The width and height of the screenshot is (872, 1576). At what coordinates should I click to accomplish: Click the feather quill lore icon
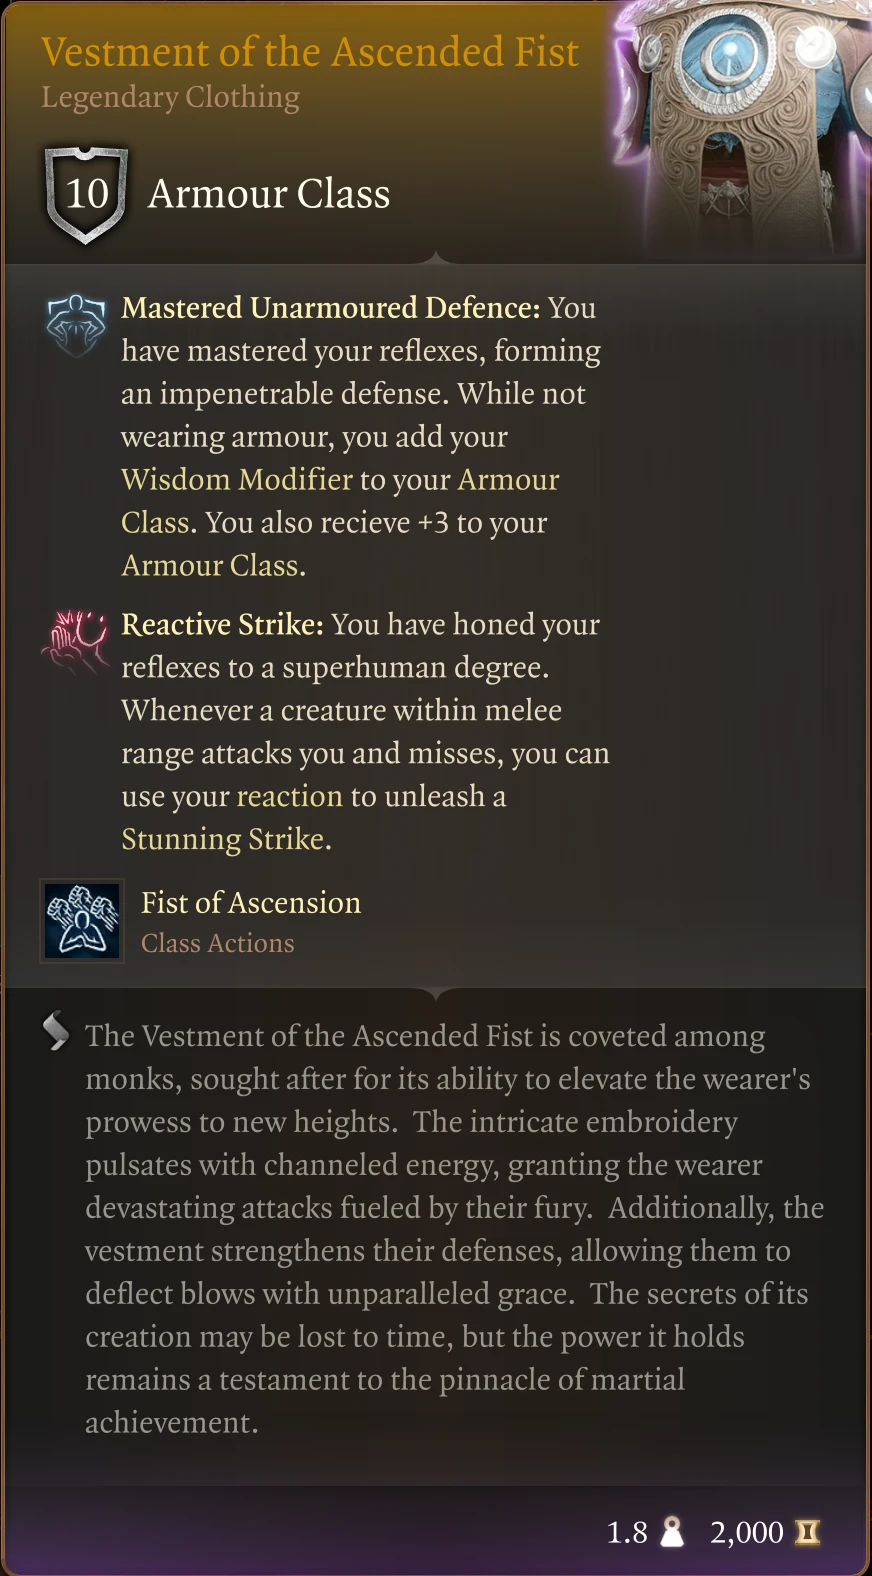(56, 1032)
